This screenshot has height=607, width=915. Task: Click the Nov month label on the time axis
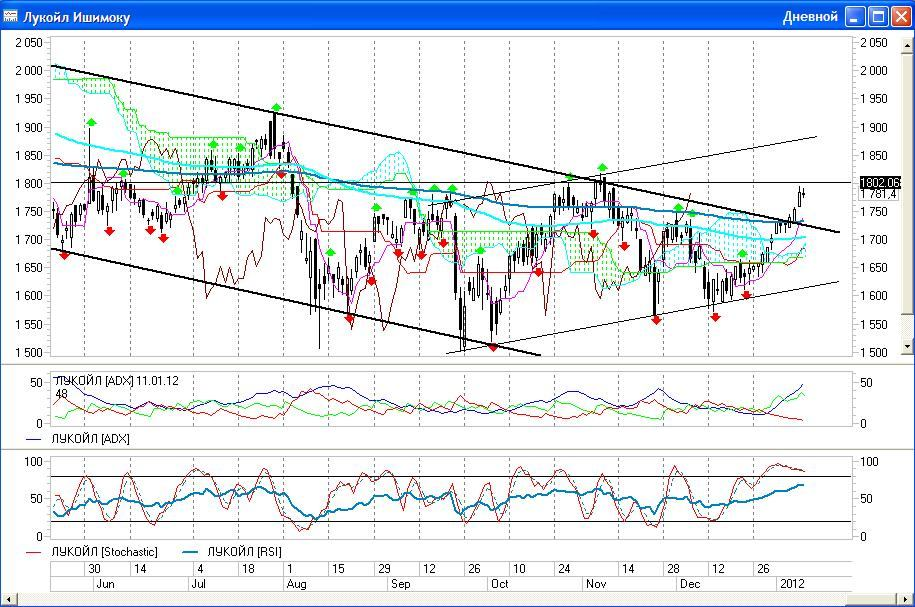(x=596, y=584)
